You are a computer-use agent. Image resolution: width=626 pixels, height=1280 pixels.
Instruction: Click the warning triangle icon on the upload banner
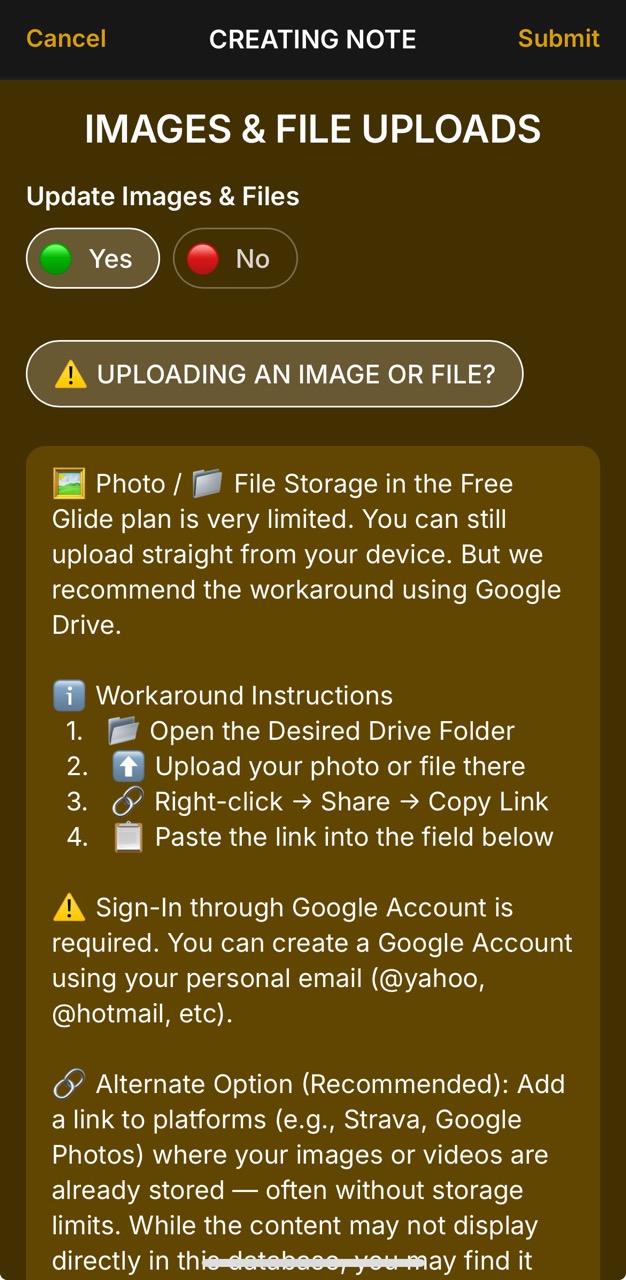click(70, 374)
